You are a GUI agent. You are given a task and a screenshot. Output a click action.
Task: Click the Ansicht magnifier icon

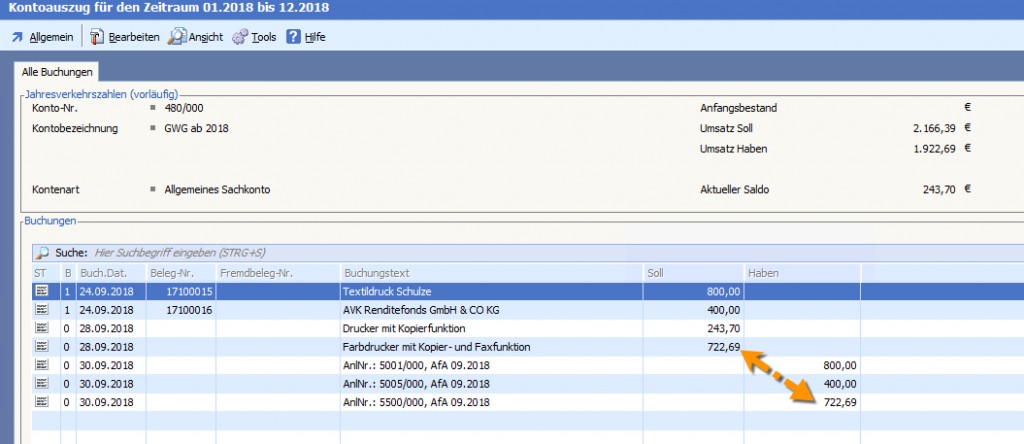click(x=176, y=37)
